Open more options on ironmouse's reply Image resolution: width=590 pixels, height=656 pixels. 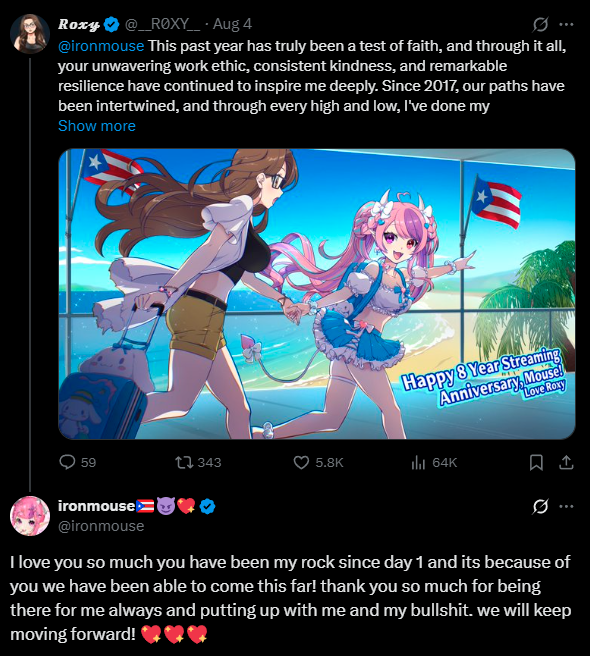[x=566, y=506]
